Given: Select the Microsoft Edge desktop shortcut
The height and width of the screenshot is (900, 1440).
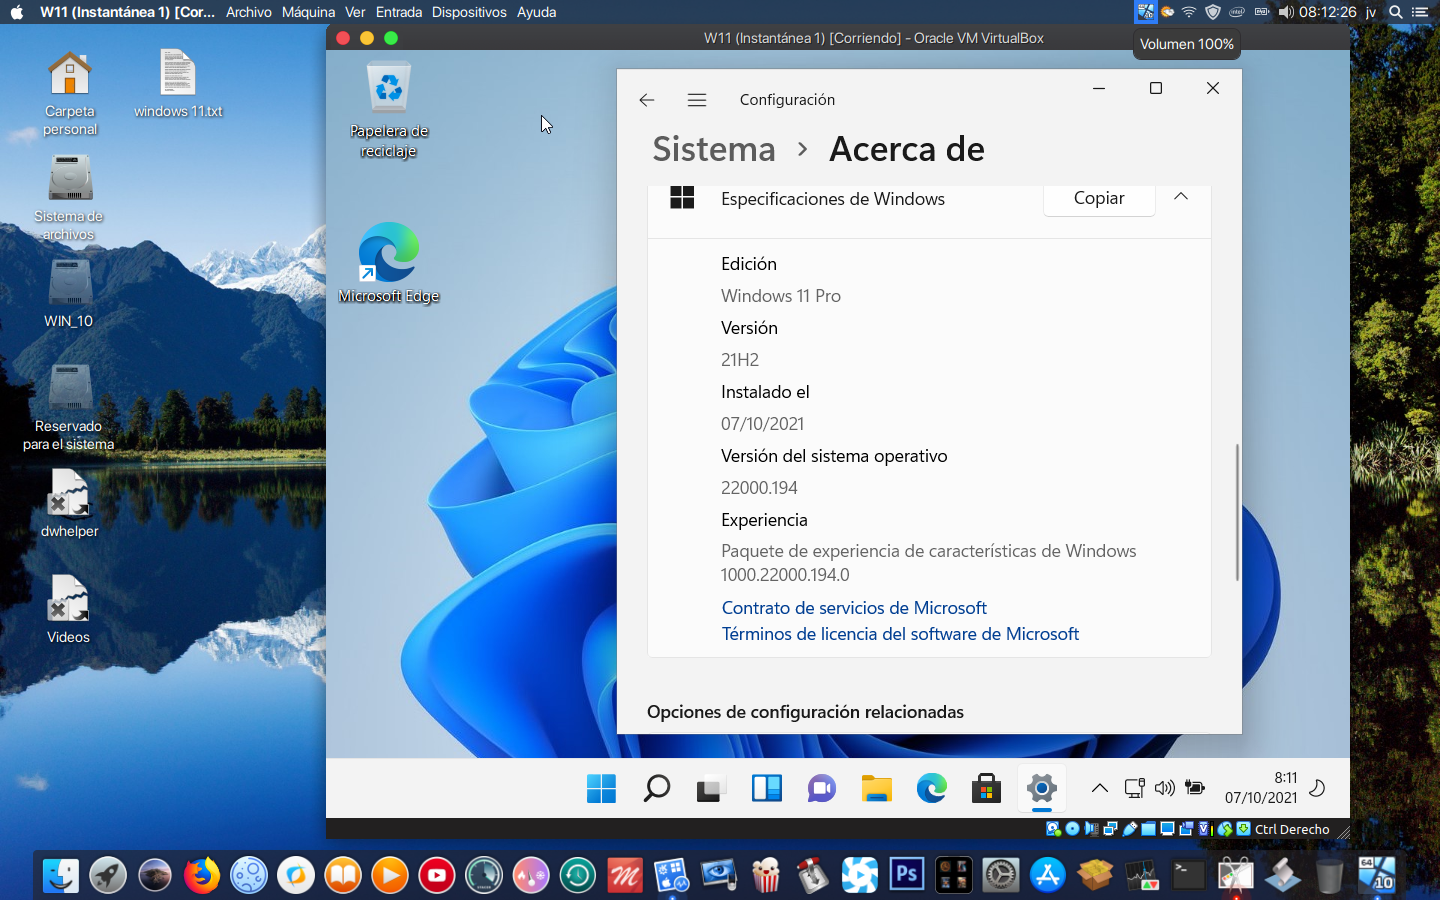Looking at the screenshot, I should point(388,263).
